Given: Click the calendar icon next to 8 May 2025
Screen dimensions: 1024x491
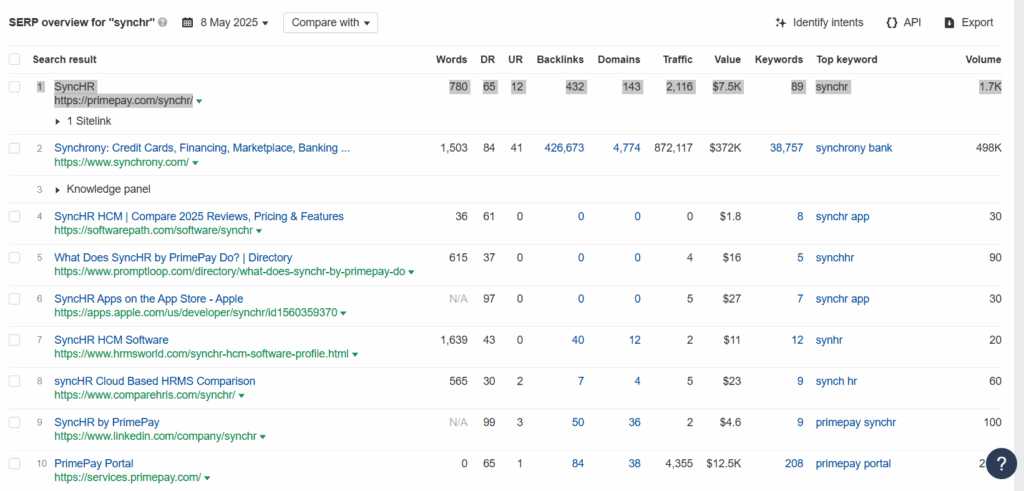Looking at the screenshot, I should (x=187, y=22).
